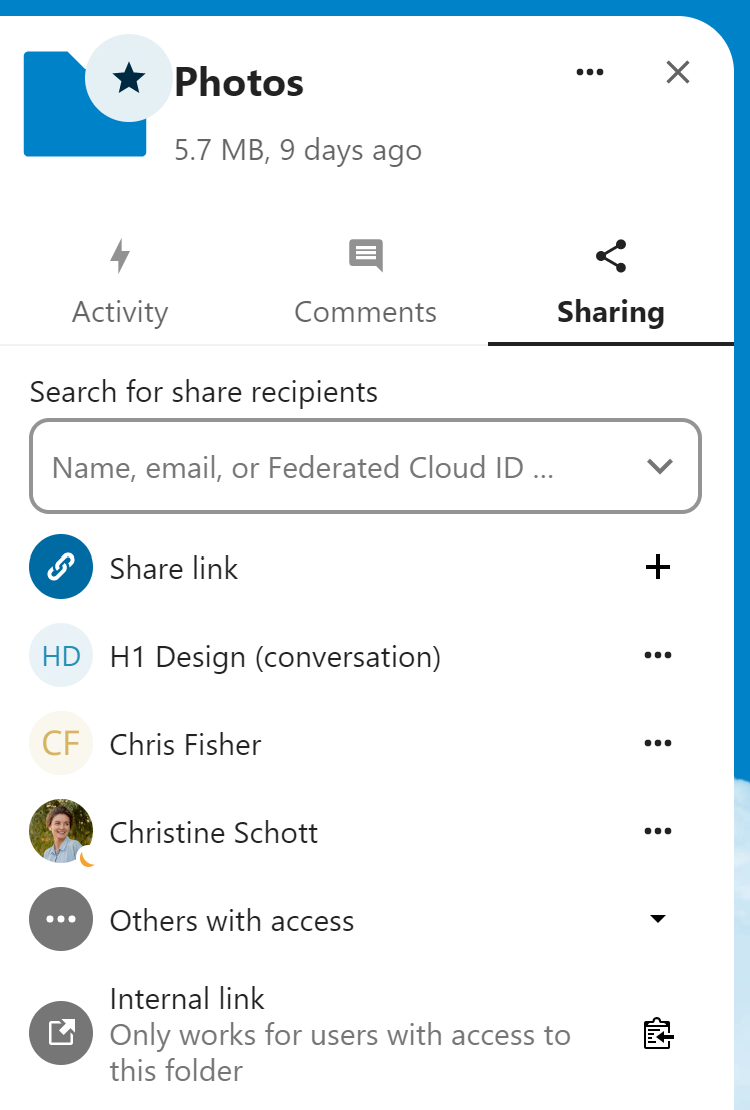Open the three-dot actions menu for H1 Design

[x=658, y=655]
